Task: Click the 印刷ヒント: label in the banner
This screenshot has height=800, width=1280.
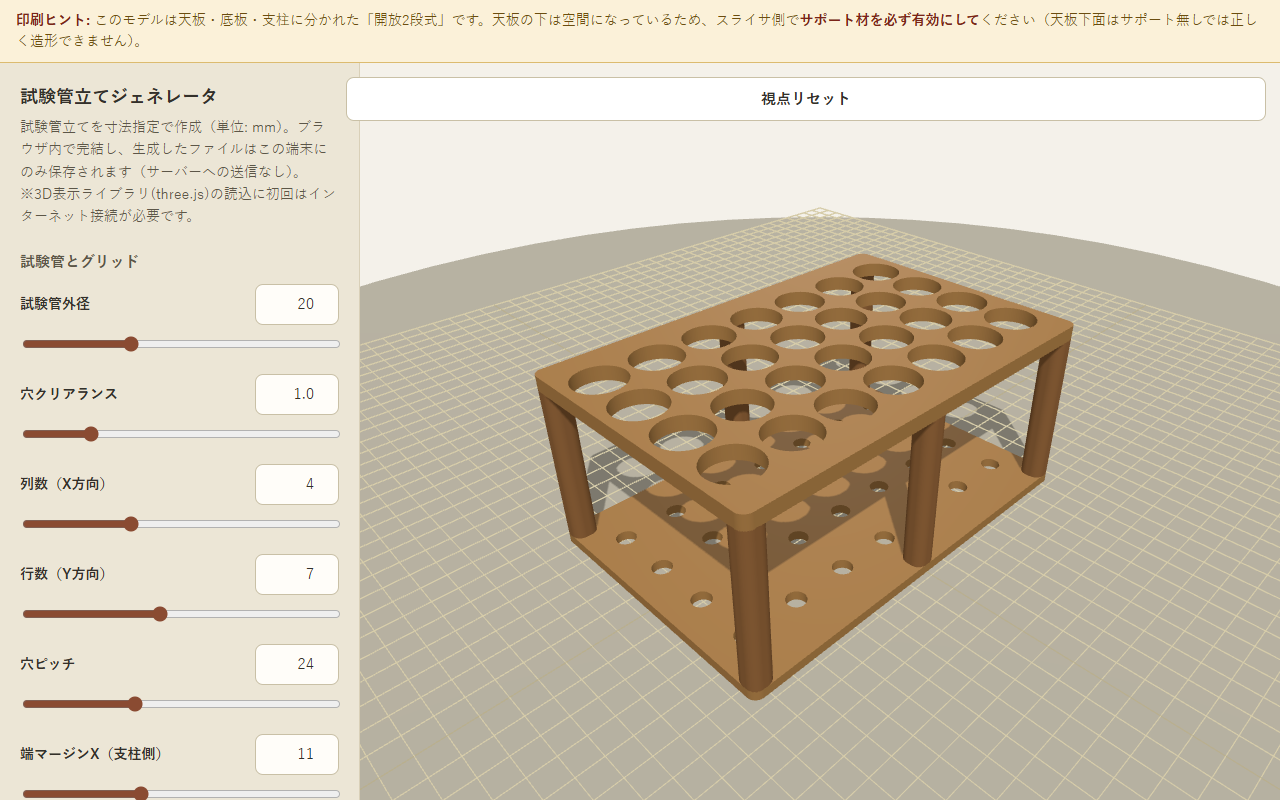Action: 54,19
